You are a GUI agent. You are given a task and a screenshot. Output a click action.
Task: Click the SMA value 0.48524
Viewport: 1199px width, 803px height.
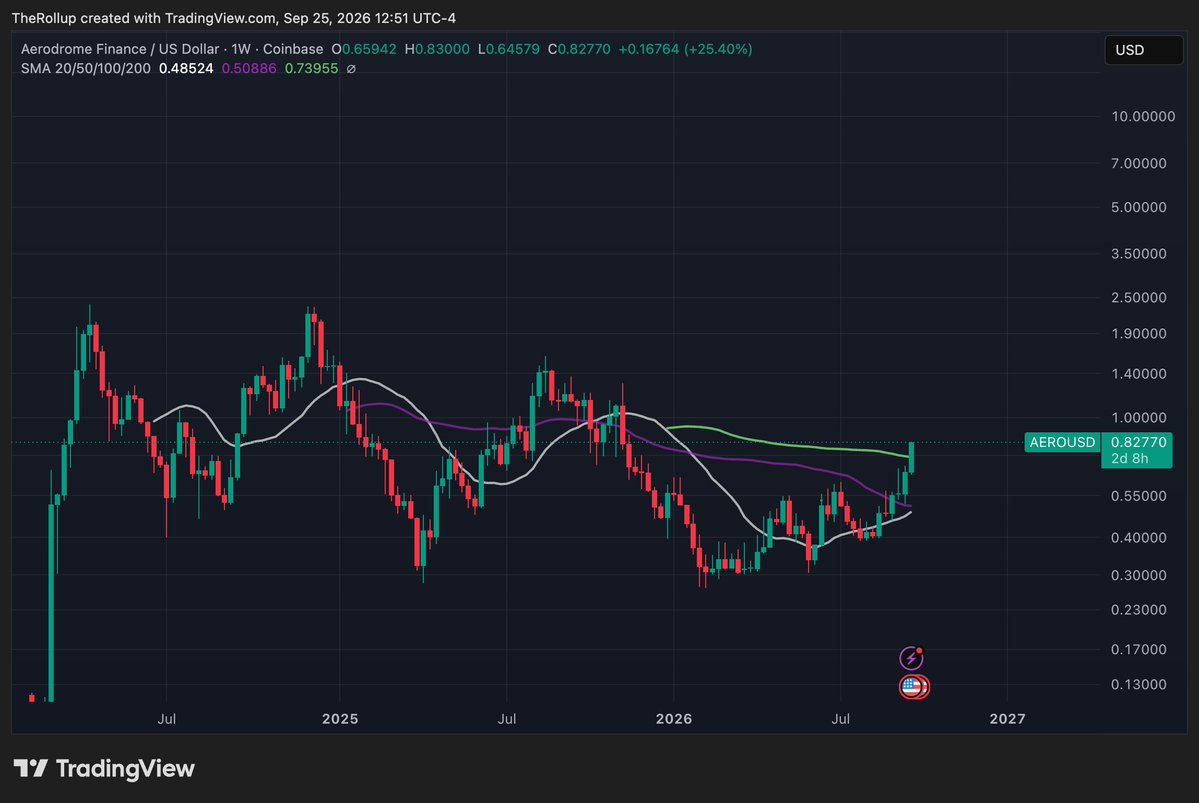tap(186, 69)
